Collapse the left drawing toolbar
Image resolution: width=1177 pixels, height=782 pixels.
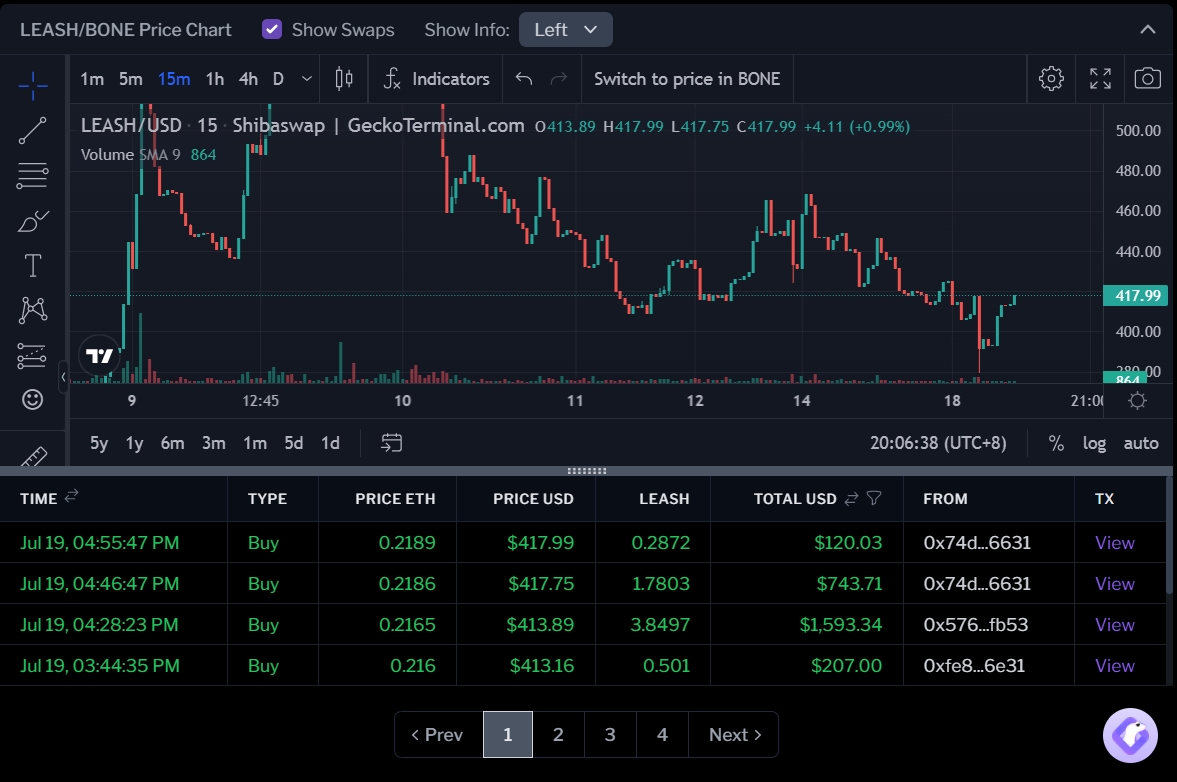(63, 377)
